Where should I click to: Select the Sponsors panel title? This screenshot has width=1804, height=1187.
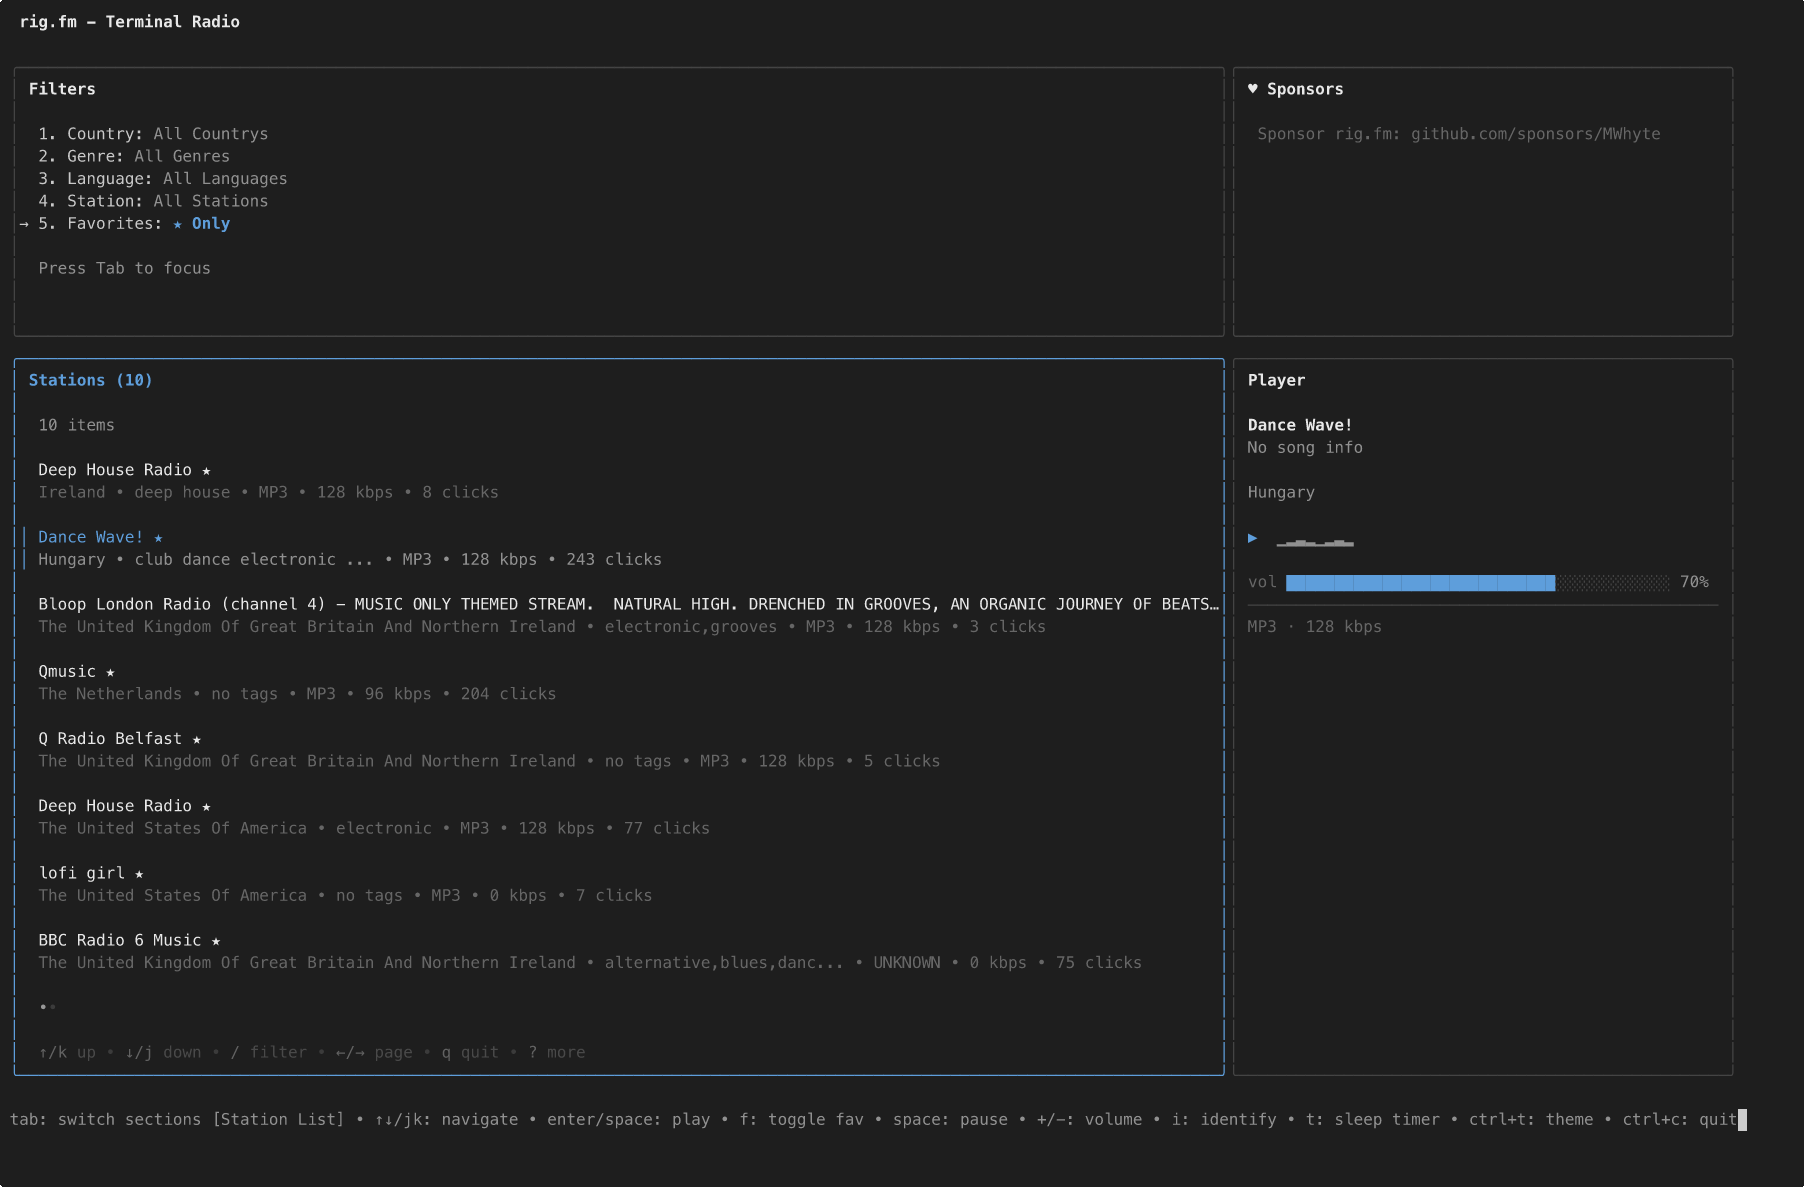tap(1305, 89)
